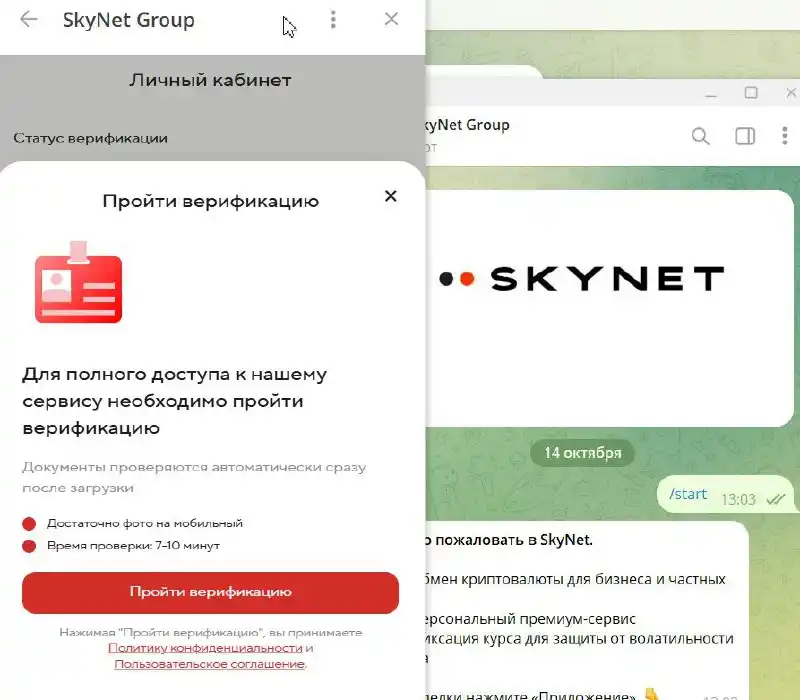Search in the SkyNet Group chat
The image size is (800, 700).
click(x=701, y=136)
